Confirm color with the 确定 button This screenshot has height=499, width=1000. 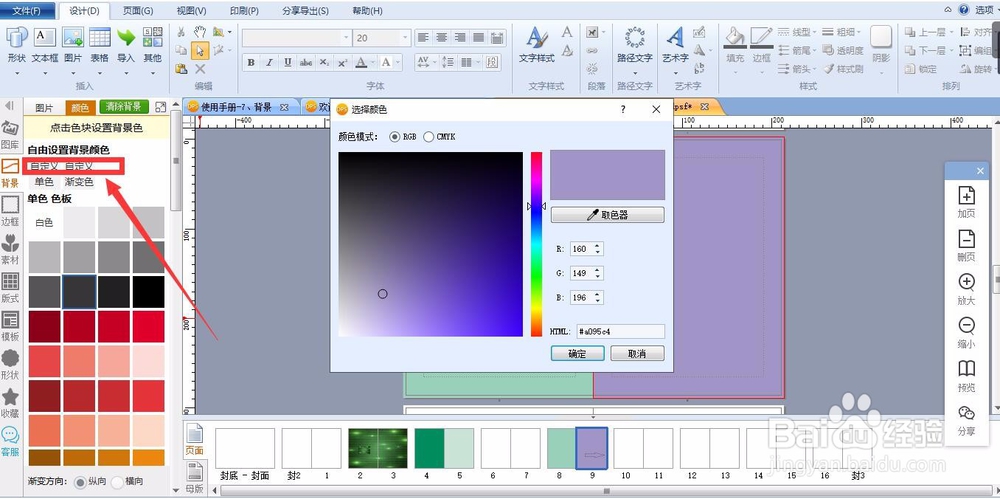(x=577, y=354)
